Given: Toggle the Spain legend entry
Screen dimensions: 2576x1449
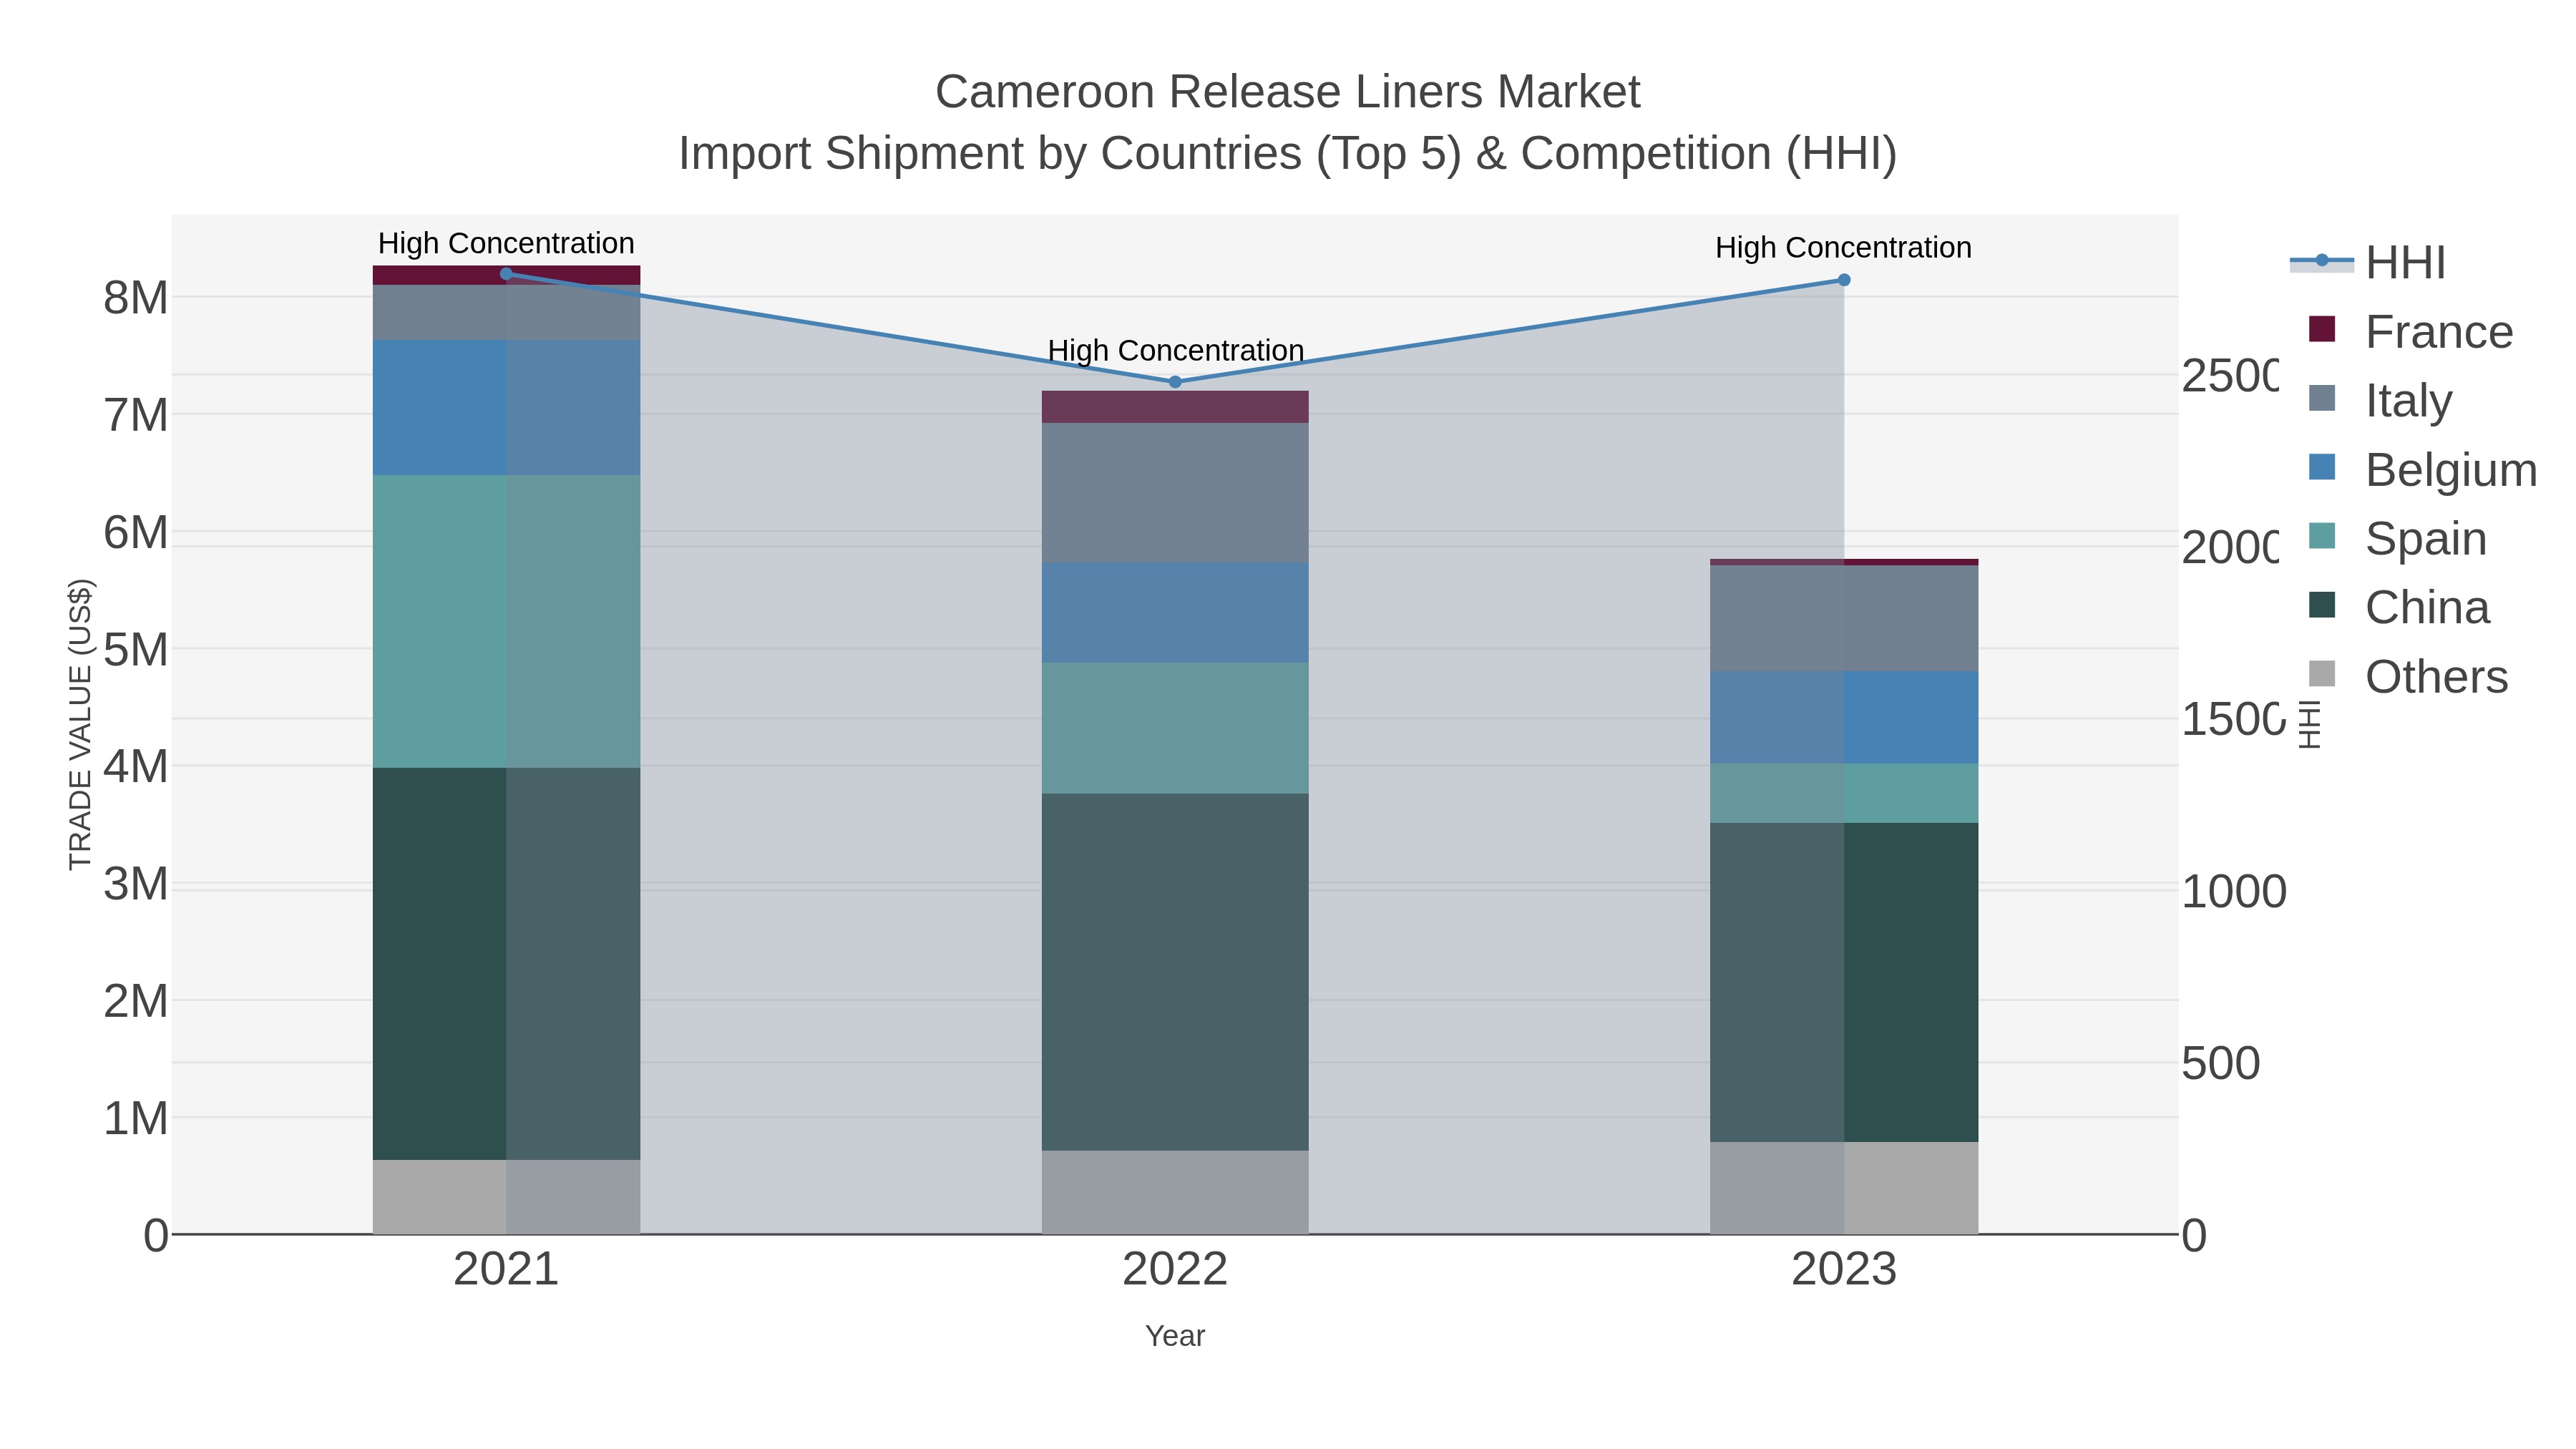Looking at the screenshot, I should pyautogui.click(x=2397, y=539).
